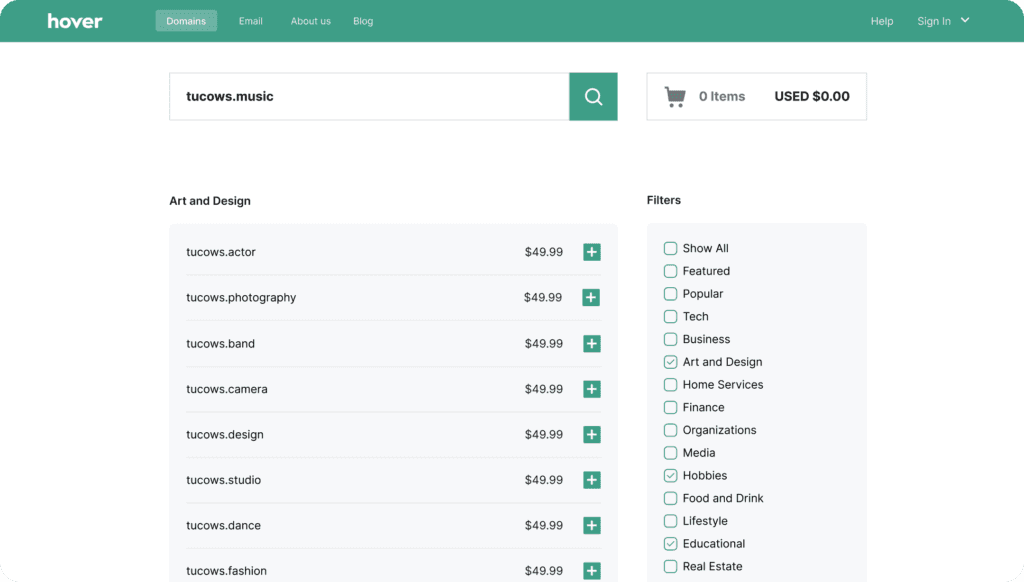Enable the Tech filter
Screen dimensions: 1024x582
tap(670, 317)
